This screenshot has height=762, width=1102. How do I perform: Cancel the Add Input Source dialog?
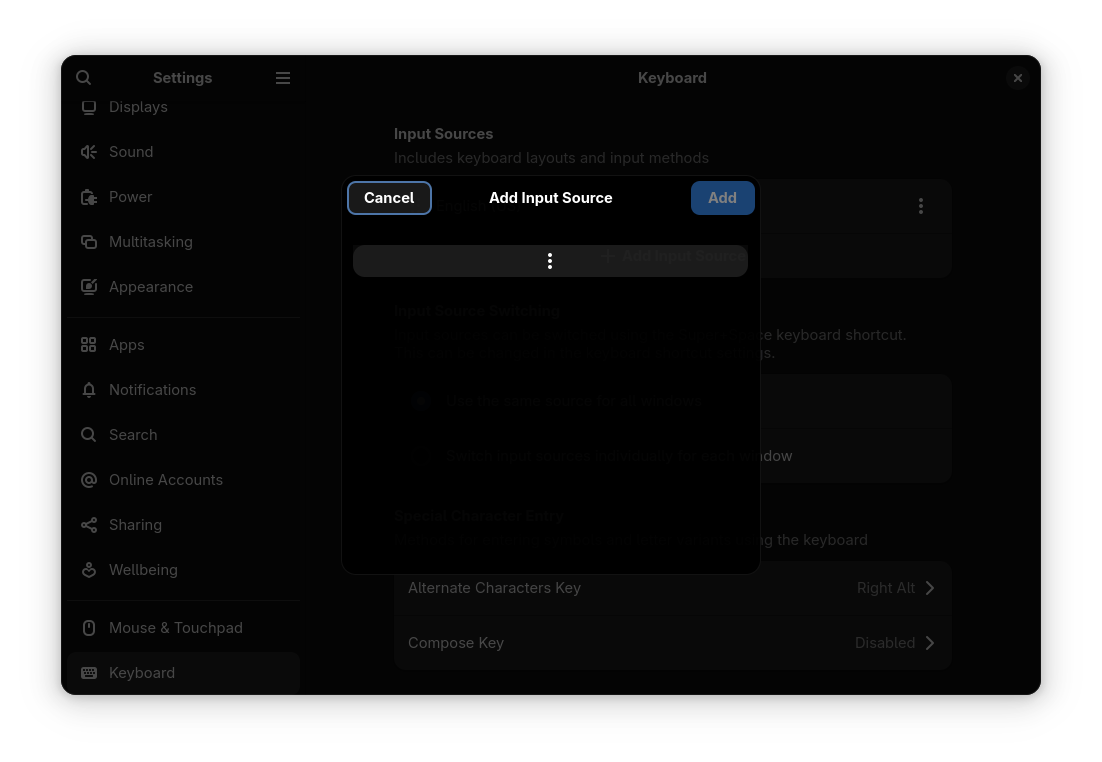coord(389,198)
